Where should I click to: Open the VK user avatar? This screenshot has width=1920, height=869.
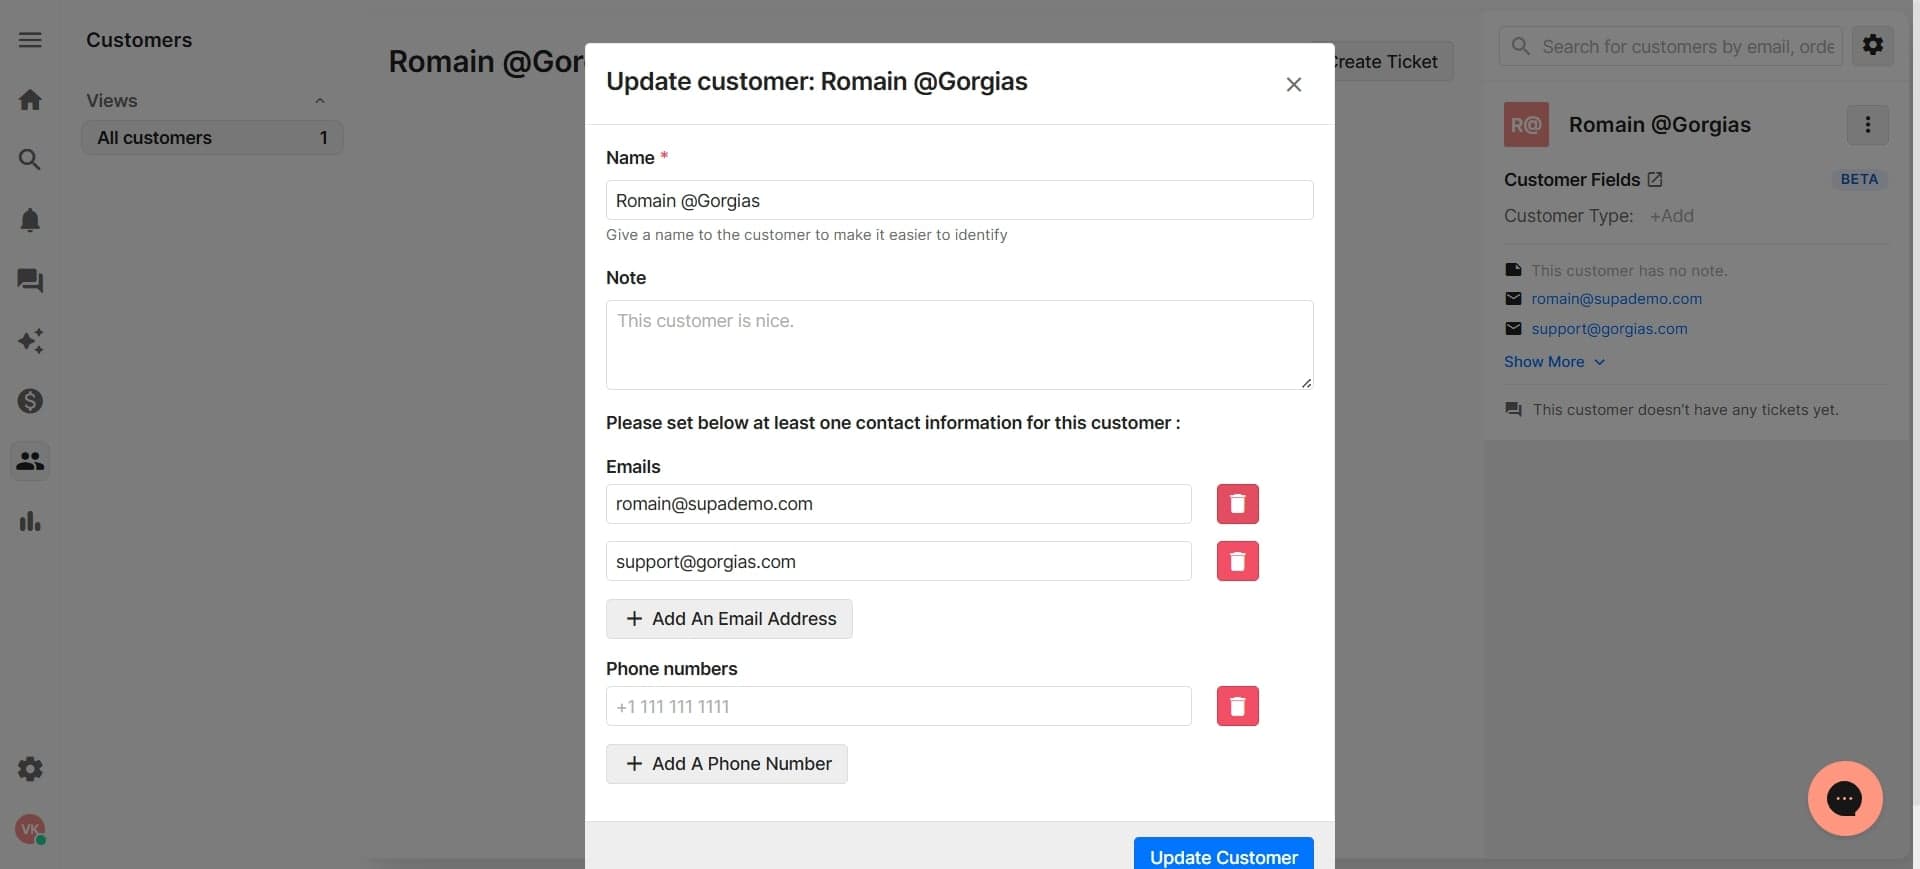(30, 829)
